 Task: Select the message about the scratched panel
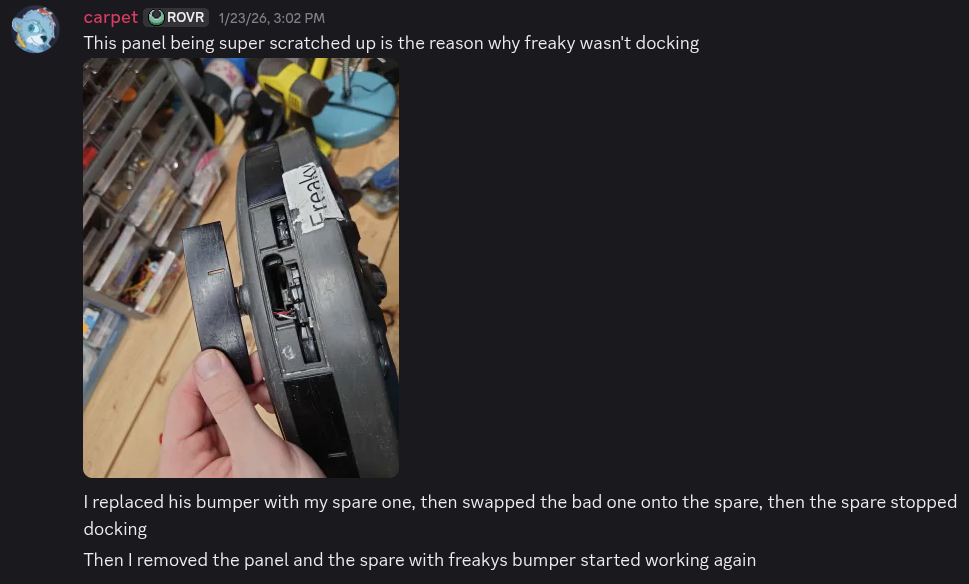(x=391, y=43)
